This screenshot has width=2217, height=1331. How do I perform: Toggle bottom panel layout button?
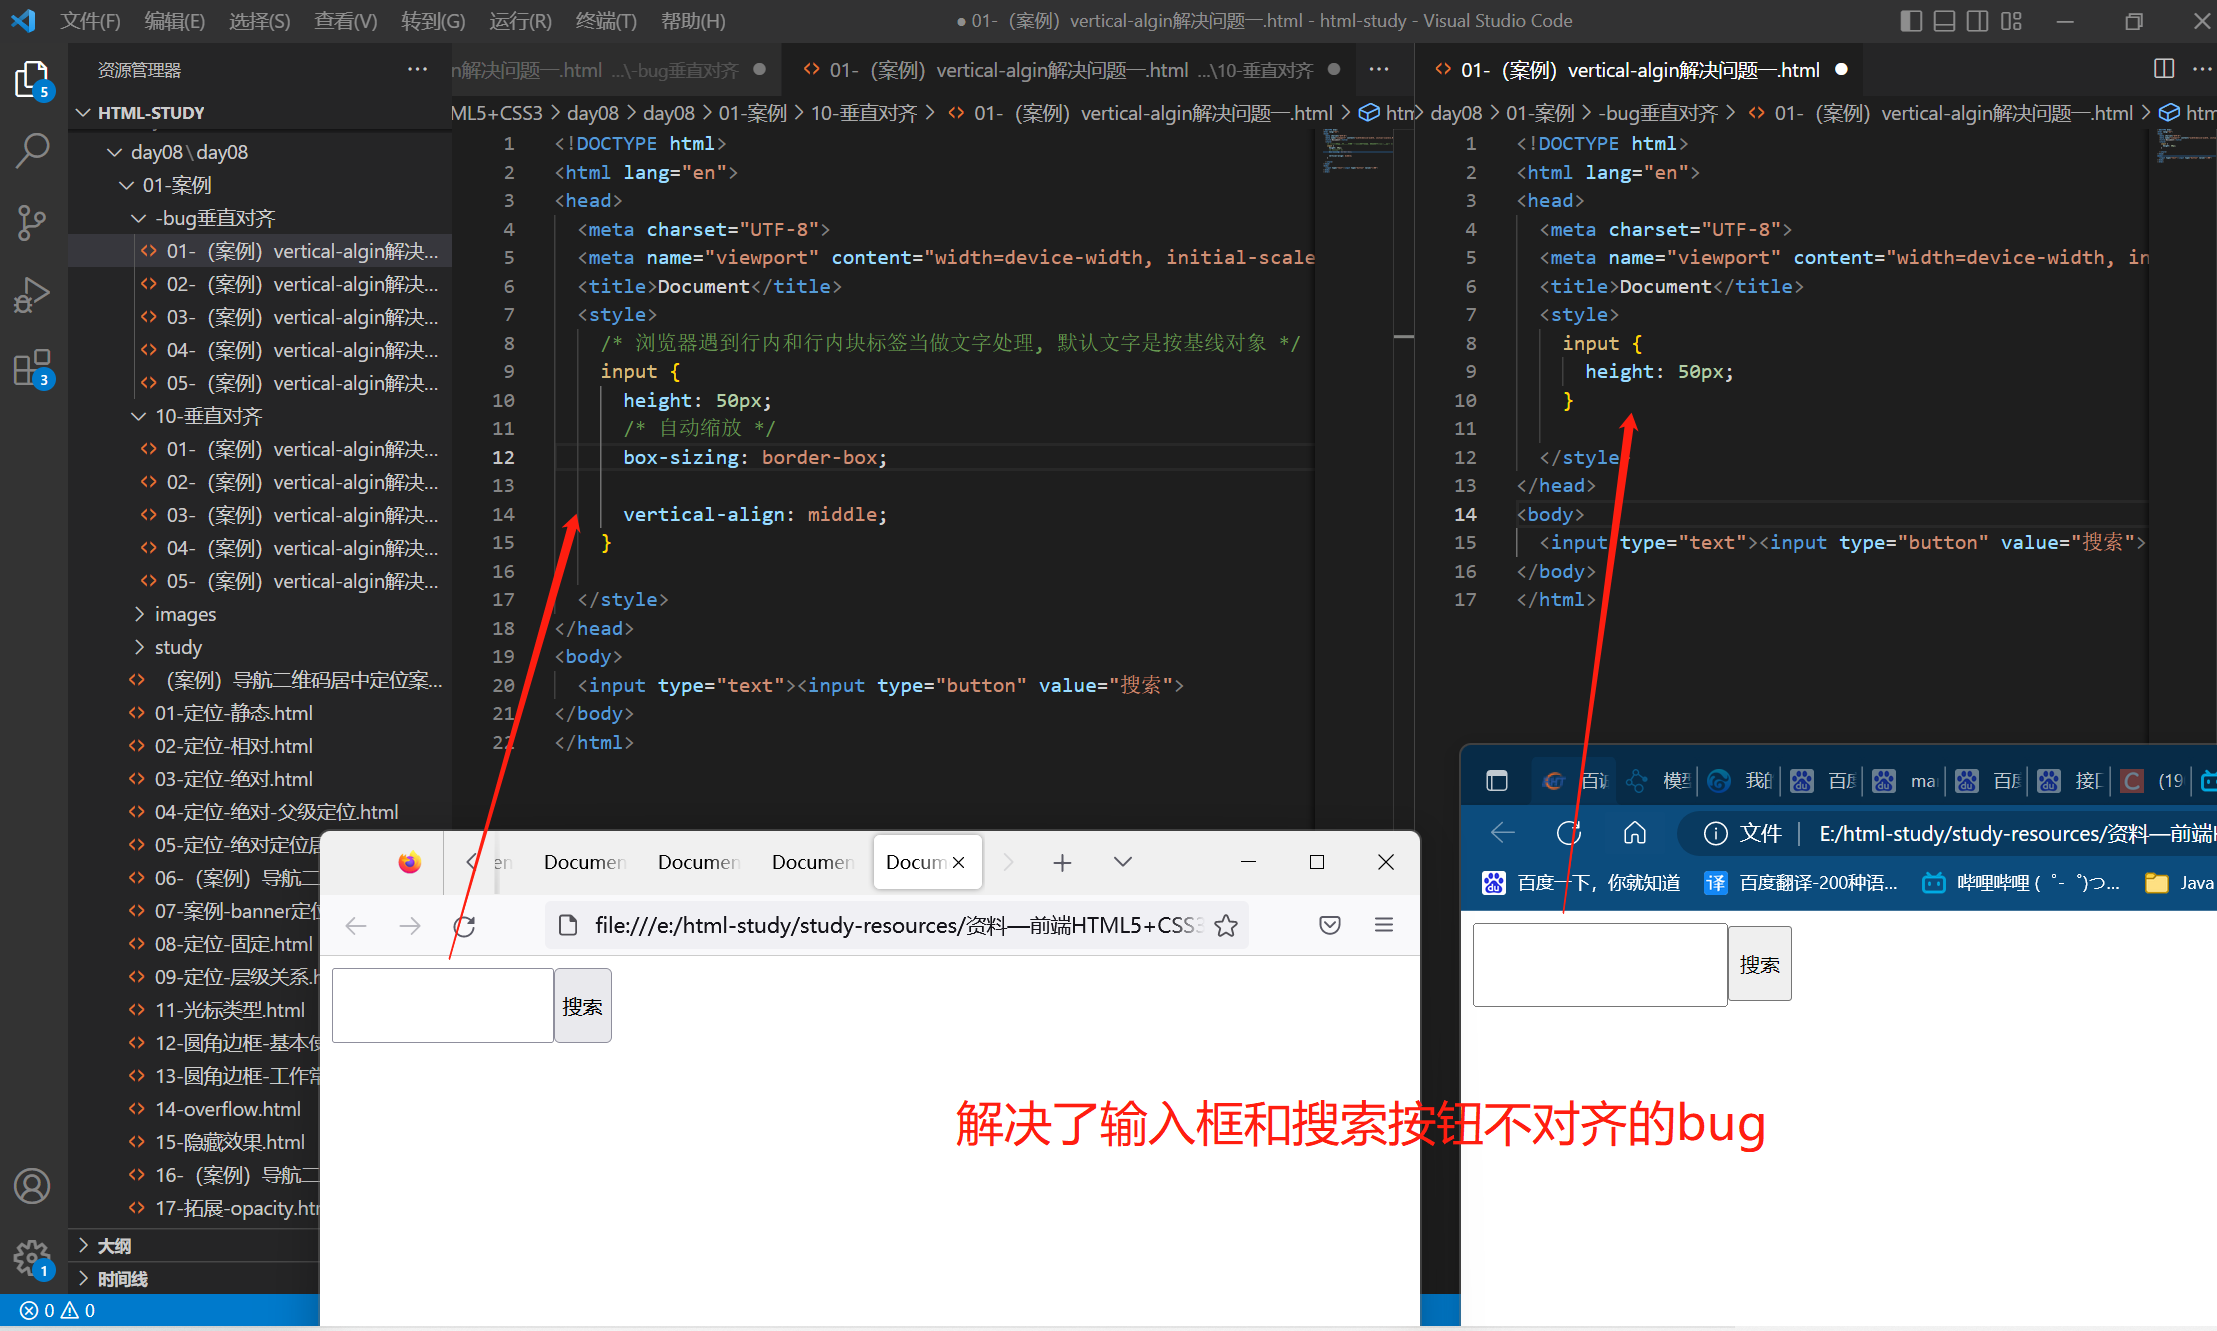[1944, 21]
